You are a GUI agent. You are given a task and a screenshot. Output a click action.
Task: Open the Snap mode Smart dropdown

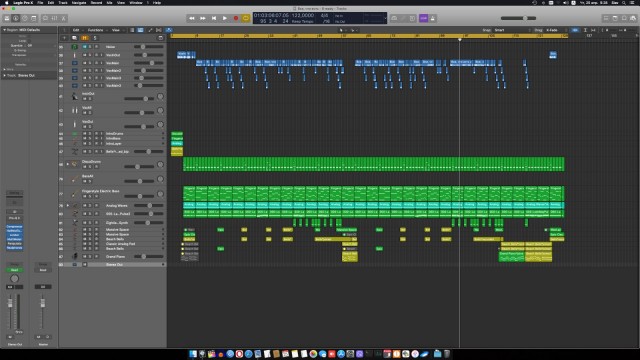pos(512,30)
